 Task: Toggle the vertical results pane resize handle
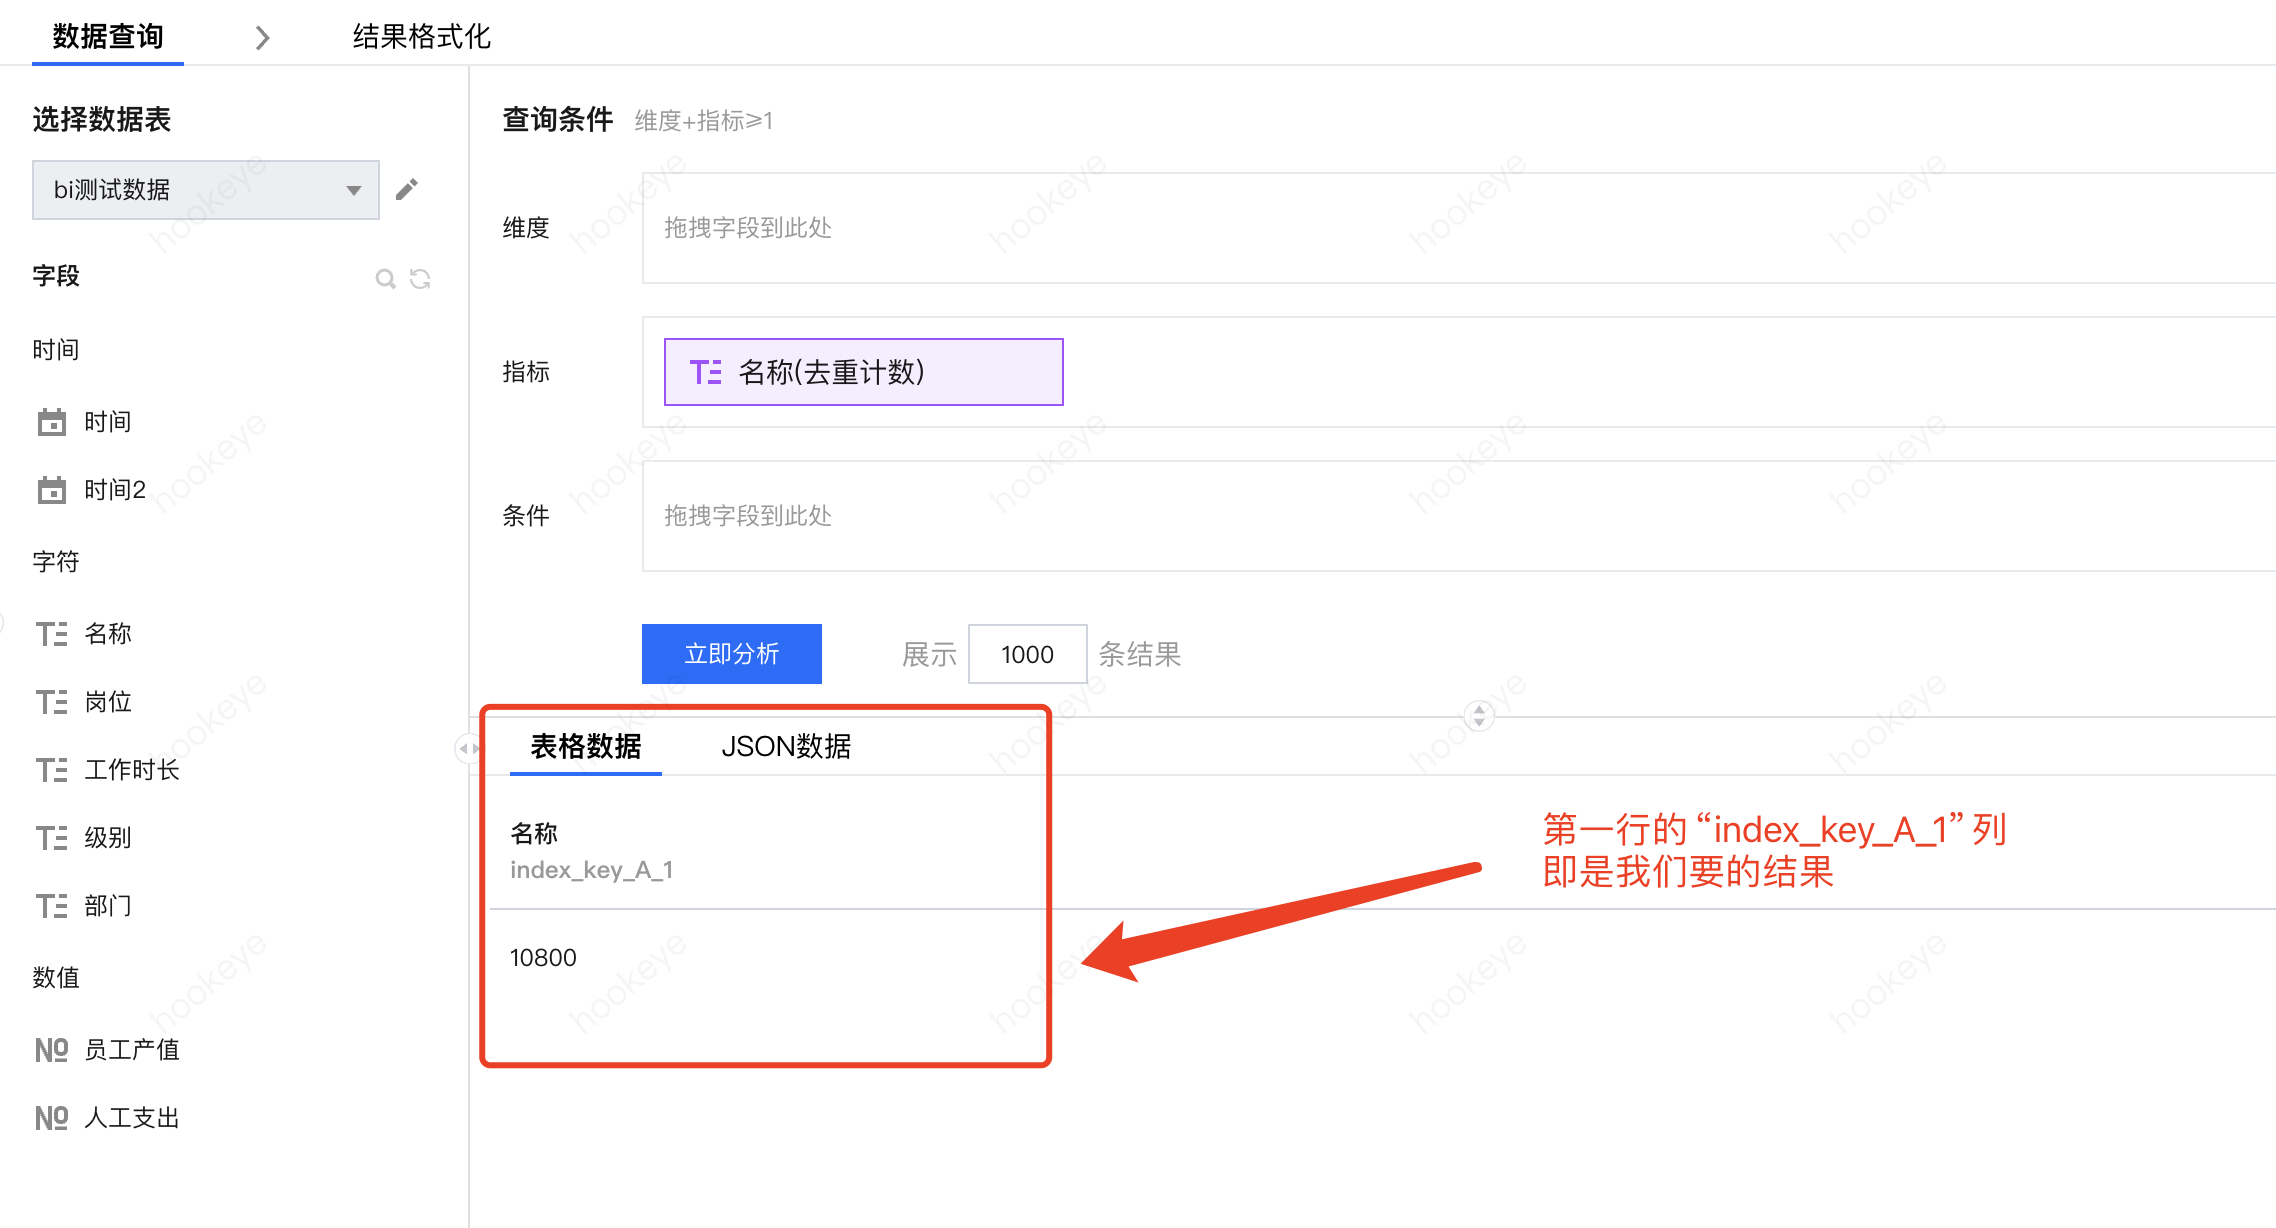point(1479,715)
